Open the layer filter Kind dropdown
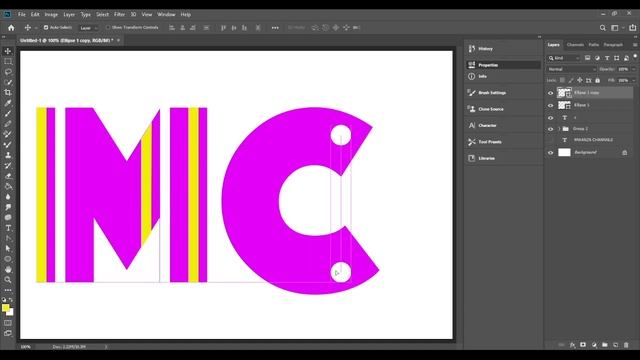The height and width of the screenshot is (360, 640). click(x=564, y=58)
